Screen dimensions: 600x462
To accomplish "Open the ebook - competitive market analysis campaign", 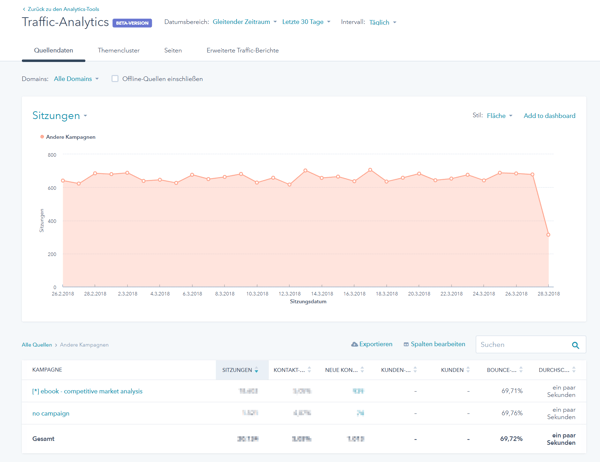I will (x=87, y=391).
